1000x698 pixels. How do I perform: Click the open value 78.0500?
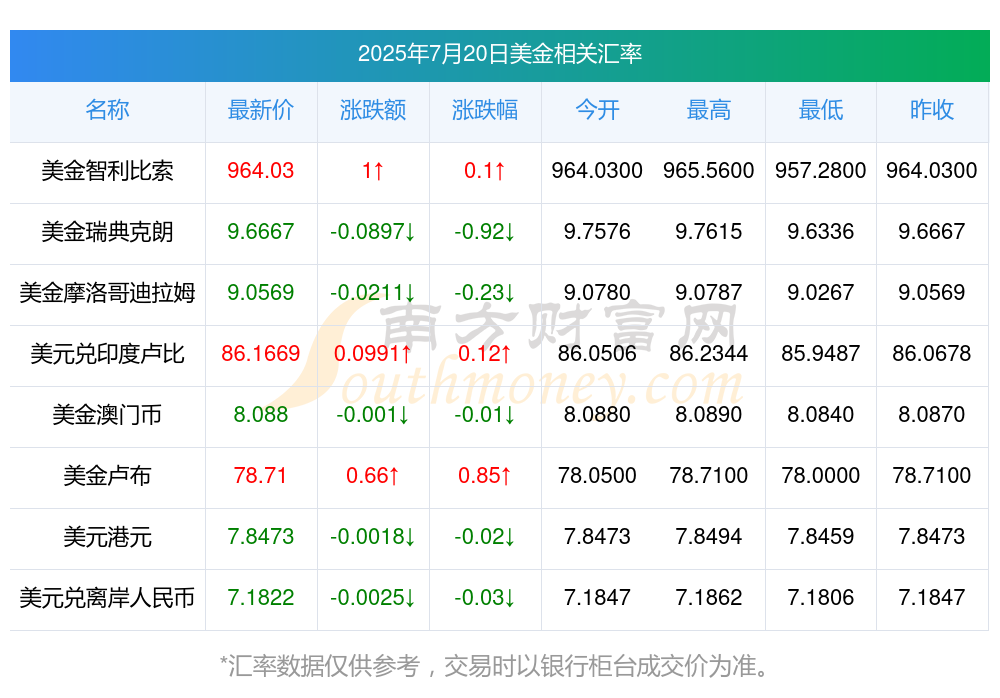597,475
